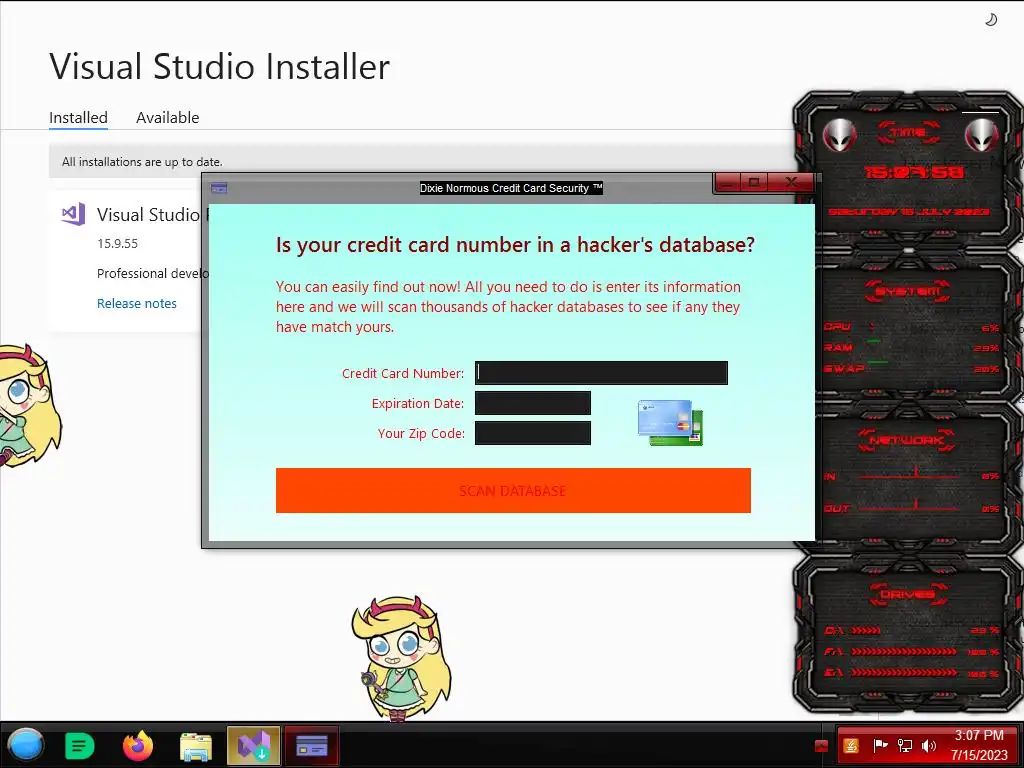The height and width of the screenshot is (768, 1024).
Task: Click the Visual Studio Installer heading
Action: click(219, 66)
